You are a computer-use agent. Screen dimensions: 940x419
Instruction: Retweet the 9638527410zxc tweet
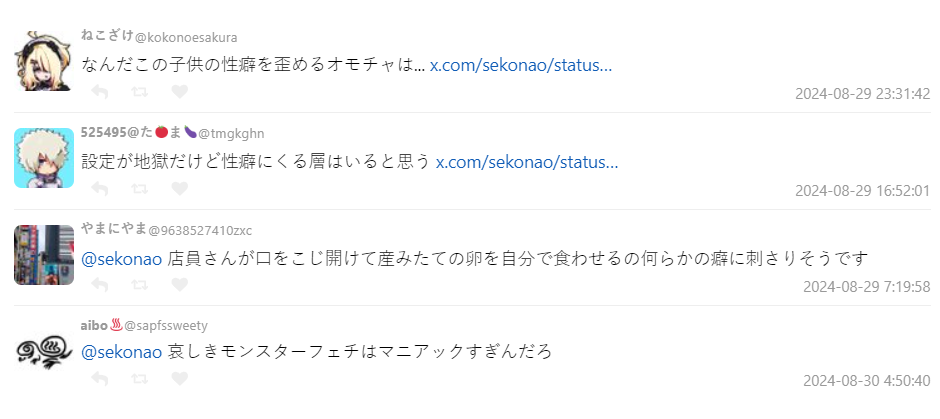pyautogui.click(x=140, y=285)
